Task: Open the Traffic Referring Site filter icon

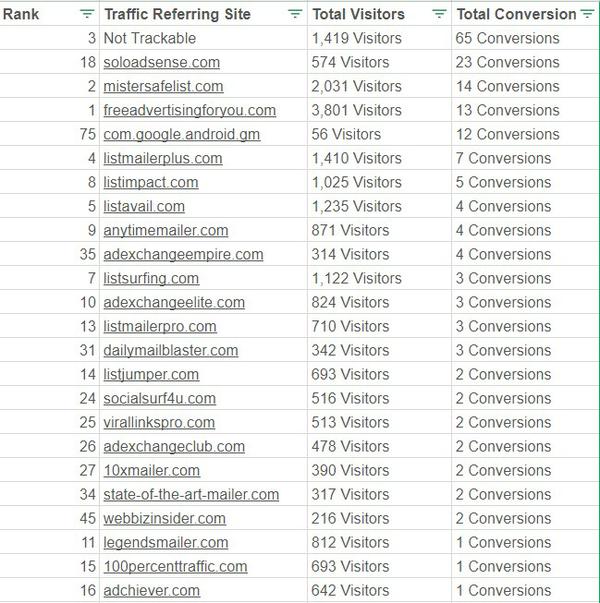Action: (295, 14)
